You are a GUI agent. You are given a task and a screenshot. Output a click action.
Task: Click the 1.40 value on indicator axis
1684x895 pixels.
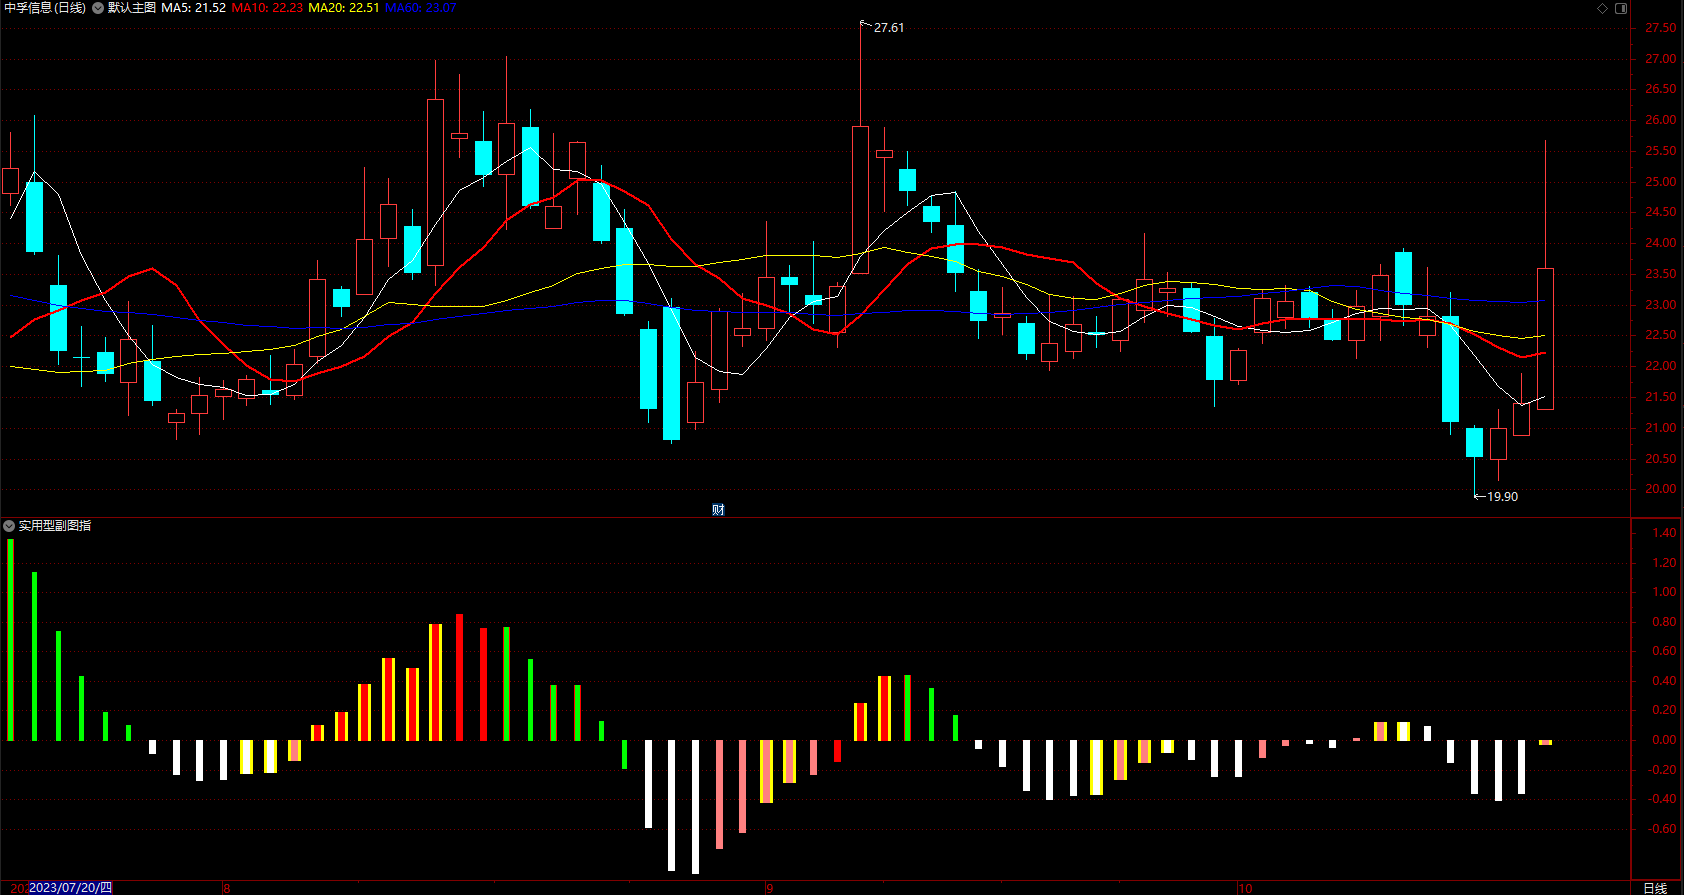pyautogui.click(x=1664, y=533)
